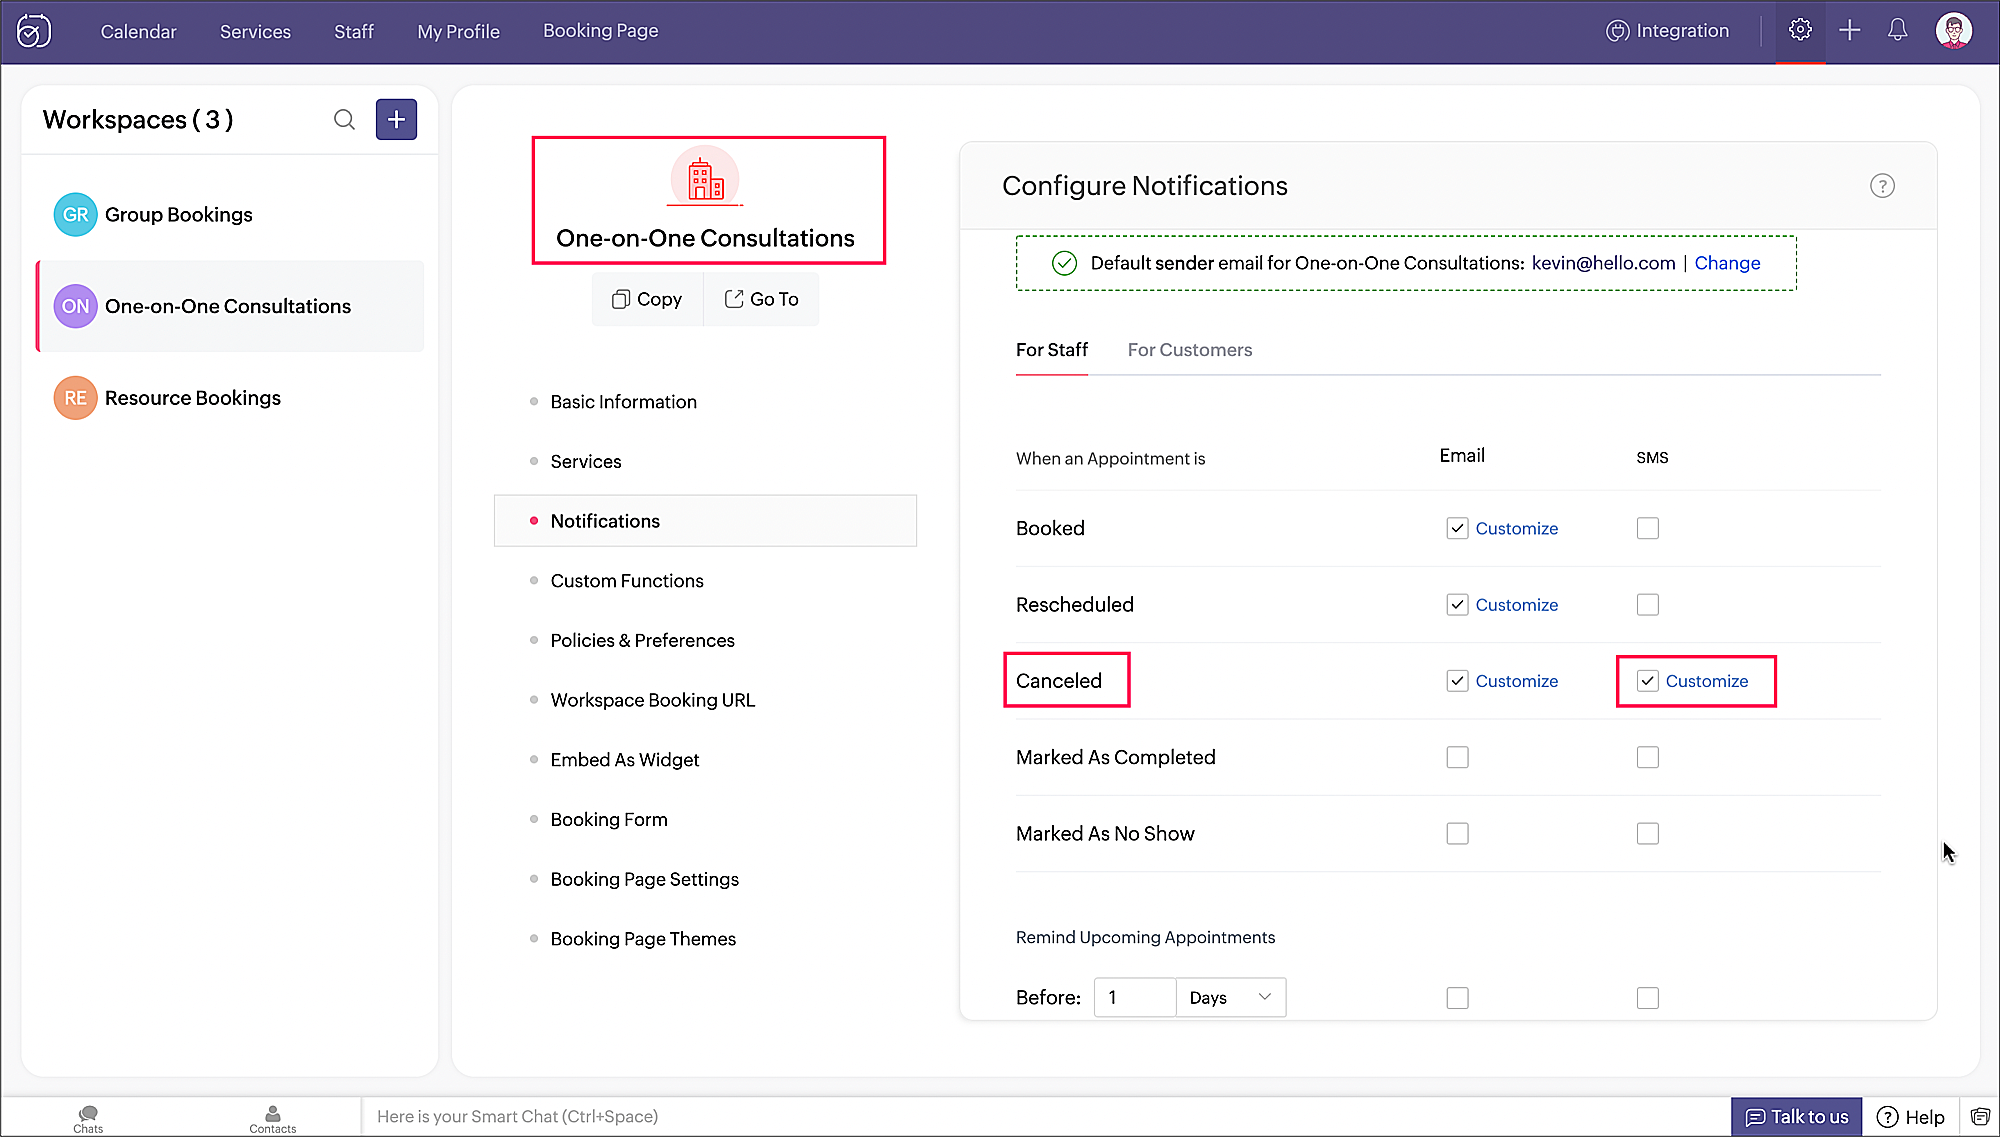Click the Go To button
Screen dimensions: 2000x1137
point(761,299)
